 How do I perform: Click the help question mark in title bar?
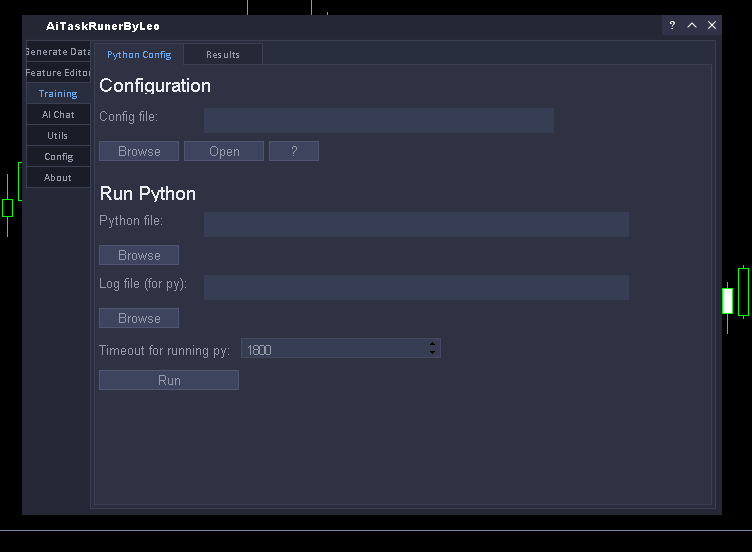(672, 25)
